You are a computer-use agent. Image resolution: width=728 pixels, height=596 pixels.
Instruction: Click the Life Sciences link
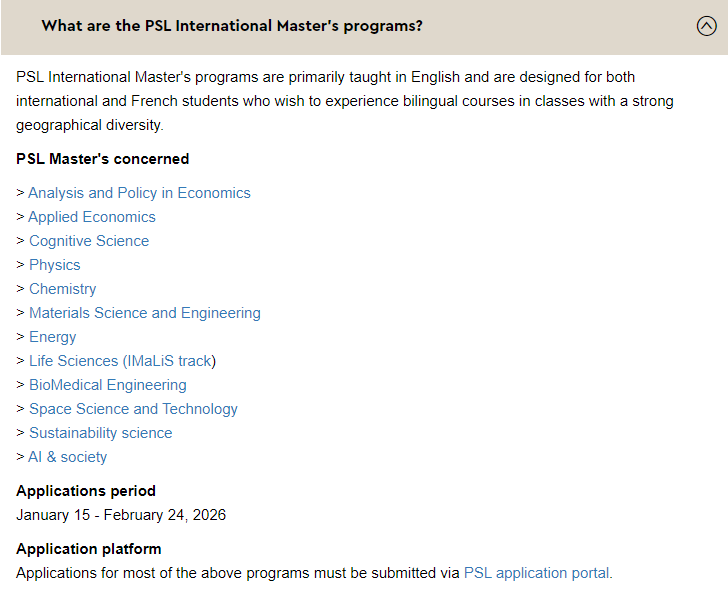tap(74, 361)
